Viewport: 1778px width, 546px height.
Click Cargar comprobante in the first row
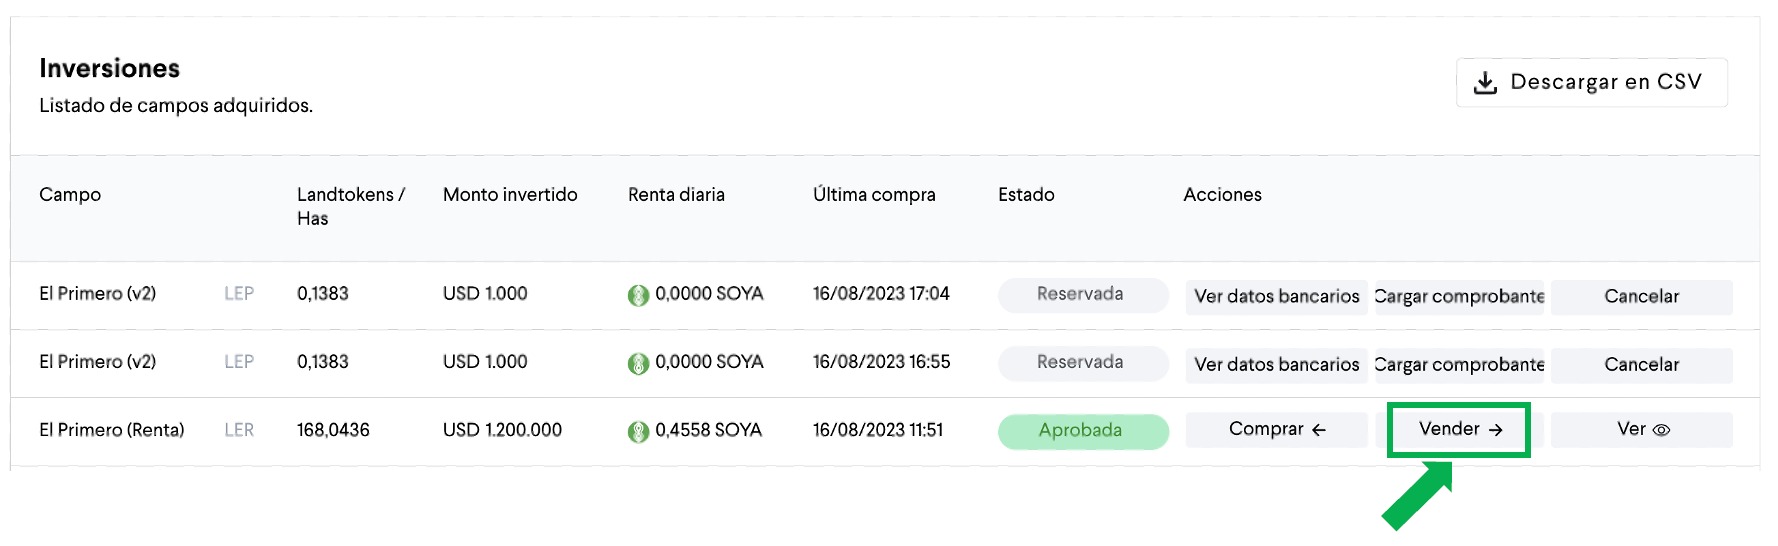click(x=1459, y=297)
